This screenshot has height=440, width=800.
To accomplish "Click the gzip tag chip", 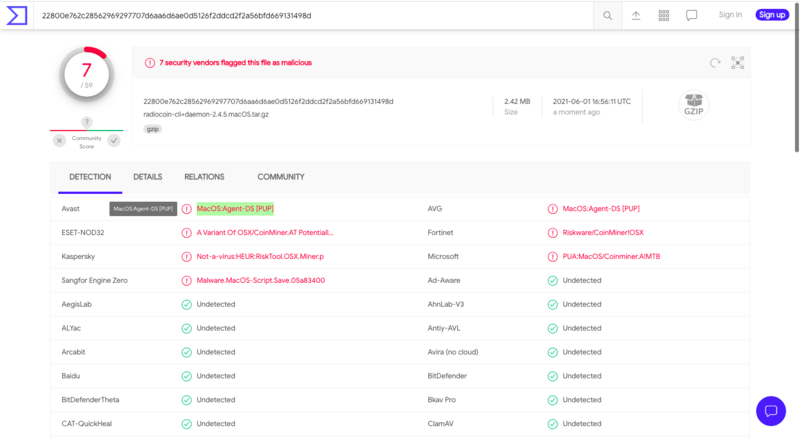I will click(x=153, y=129).
